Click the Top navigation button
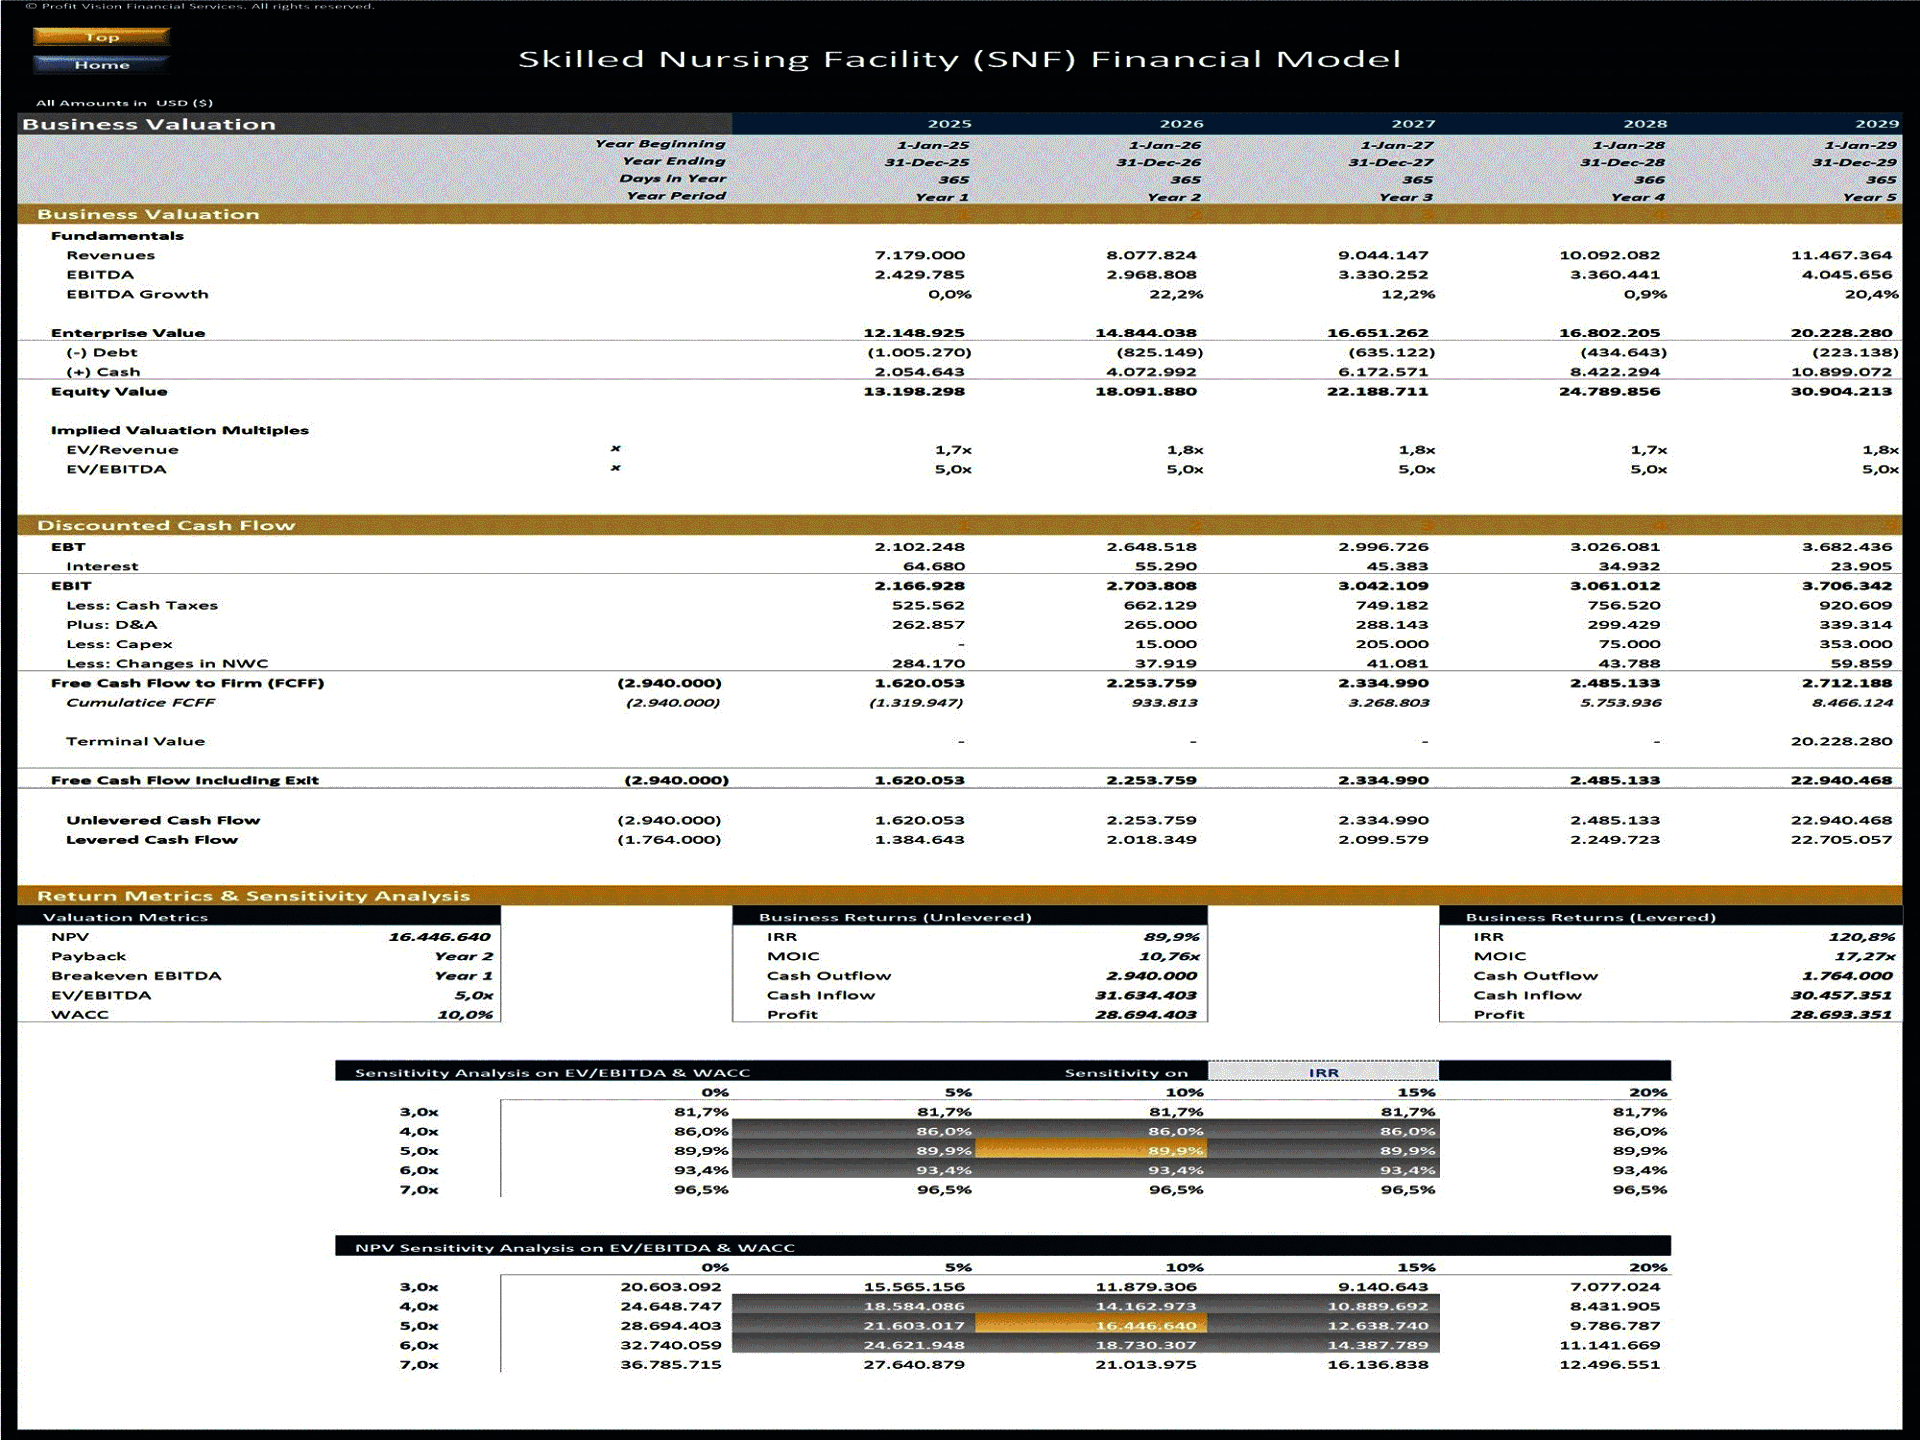This screenshot has width=1920, height=1440. point(103,37)
